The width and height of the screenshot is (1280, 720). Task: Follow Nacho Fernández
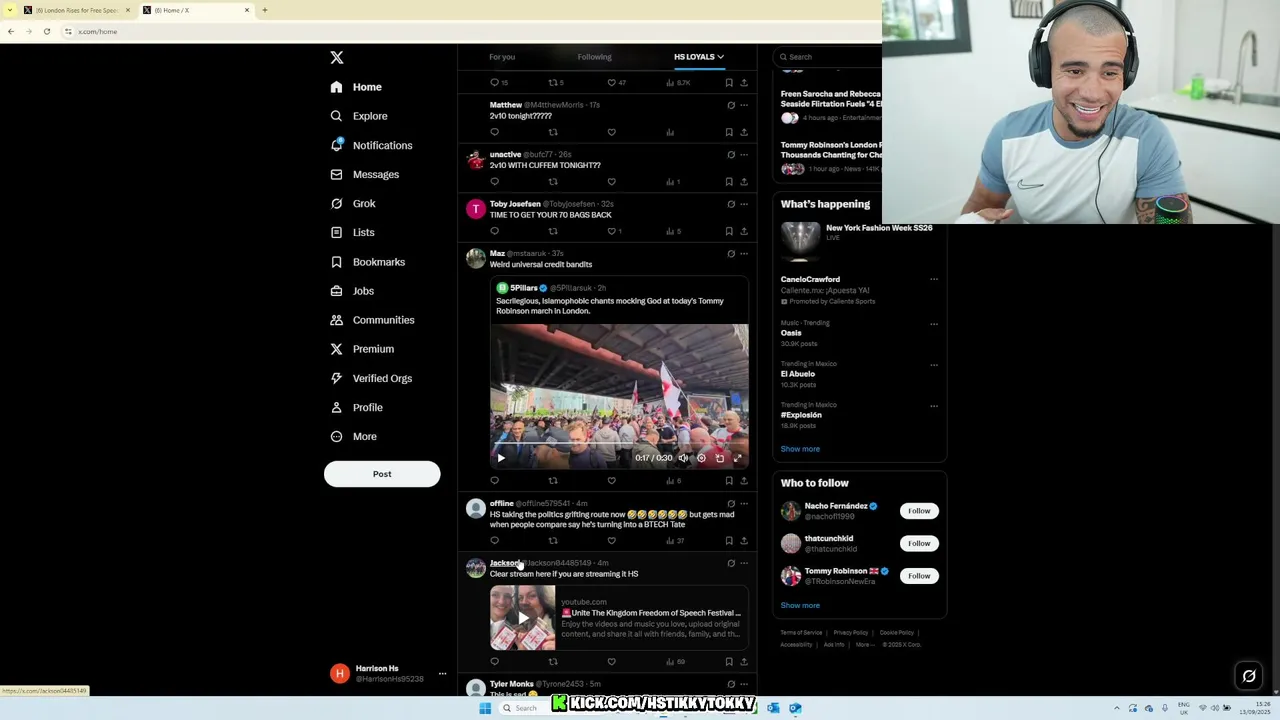point(919,511)
